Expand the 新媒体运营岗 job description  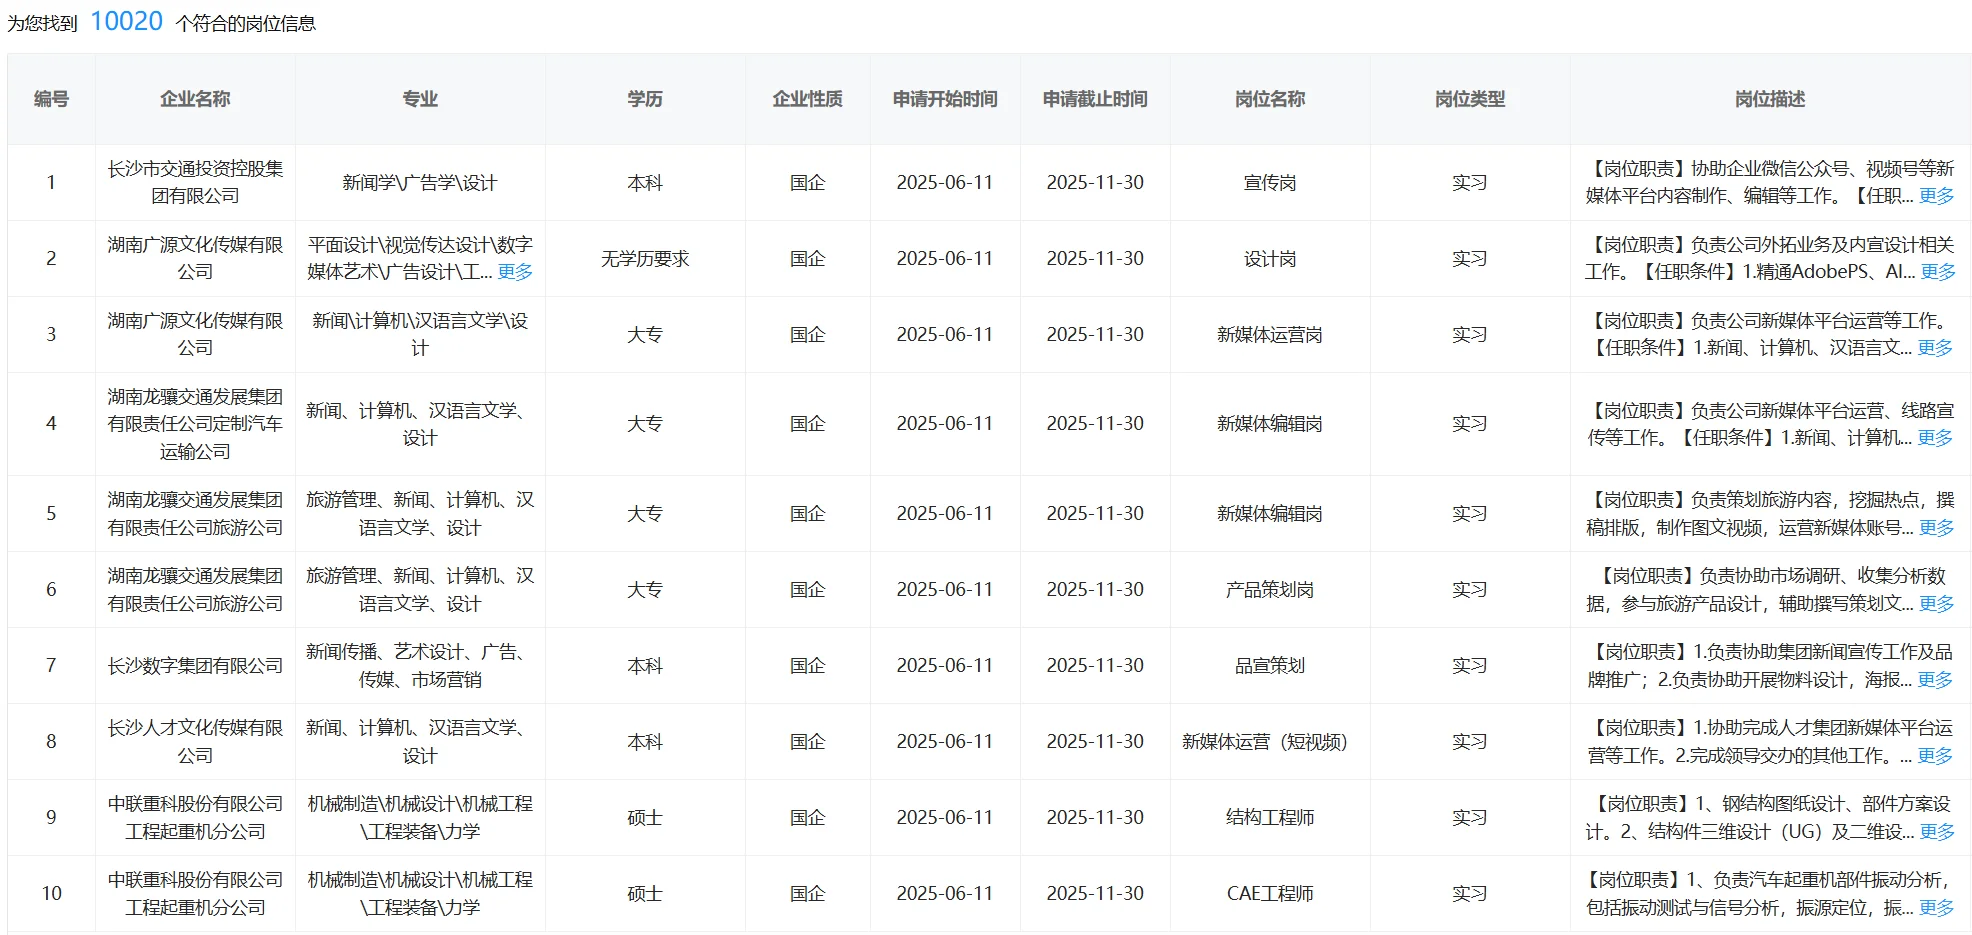click(x=1936, y=347)
